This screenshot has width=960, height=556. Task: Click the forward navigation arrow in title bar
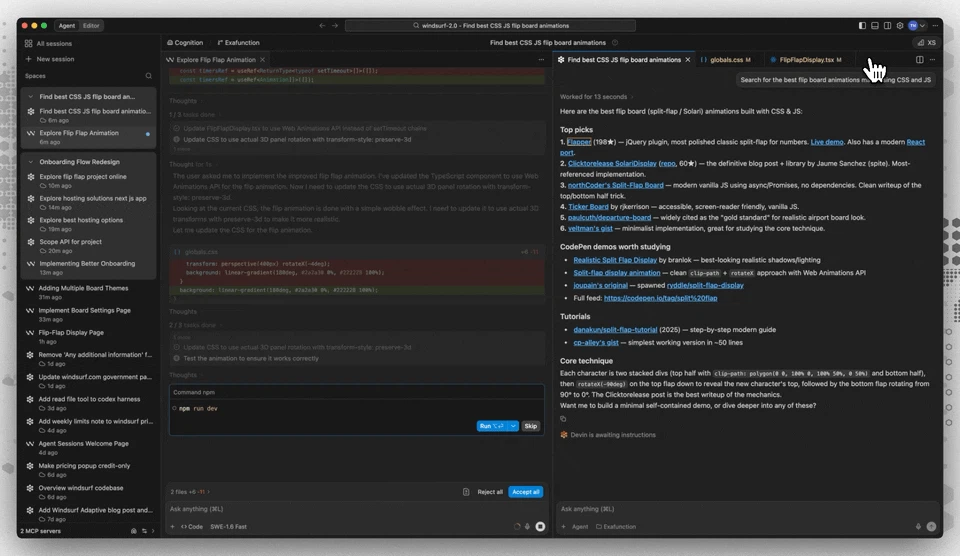click(x=334, y=26)
